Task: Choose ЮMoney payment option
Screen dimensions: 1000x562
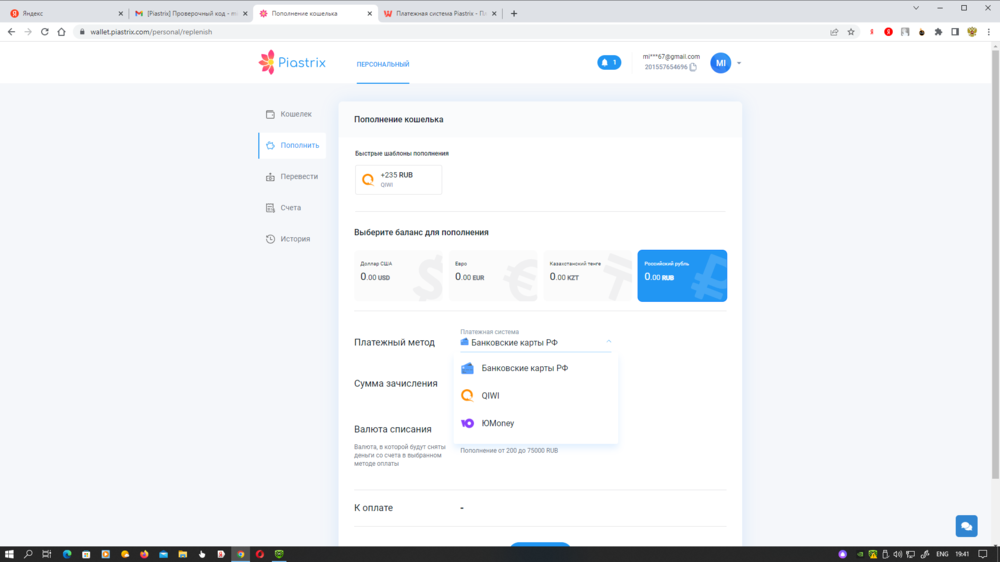Action: click(x=497, y=424)
